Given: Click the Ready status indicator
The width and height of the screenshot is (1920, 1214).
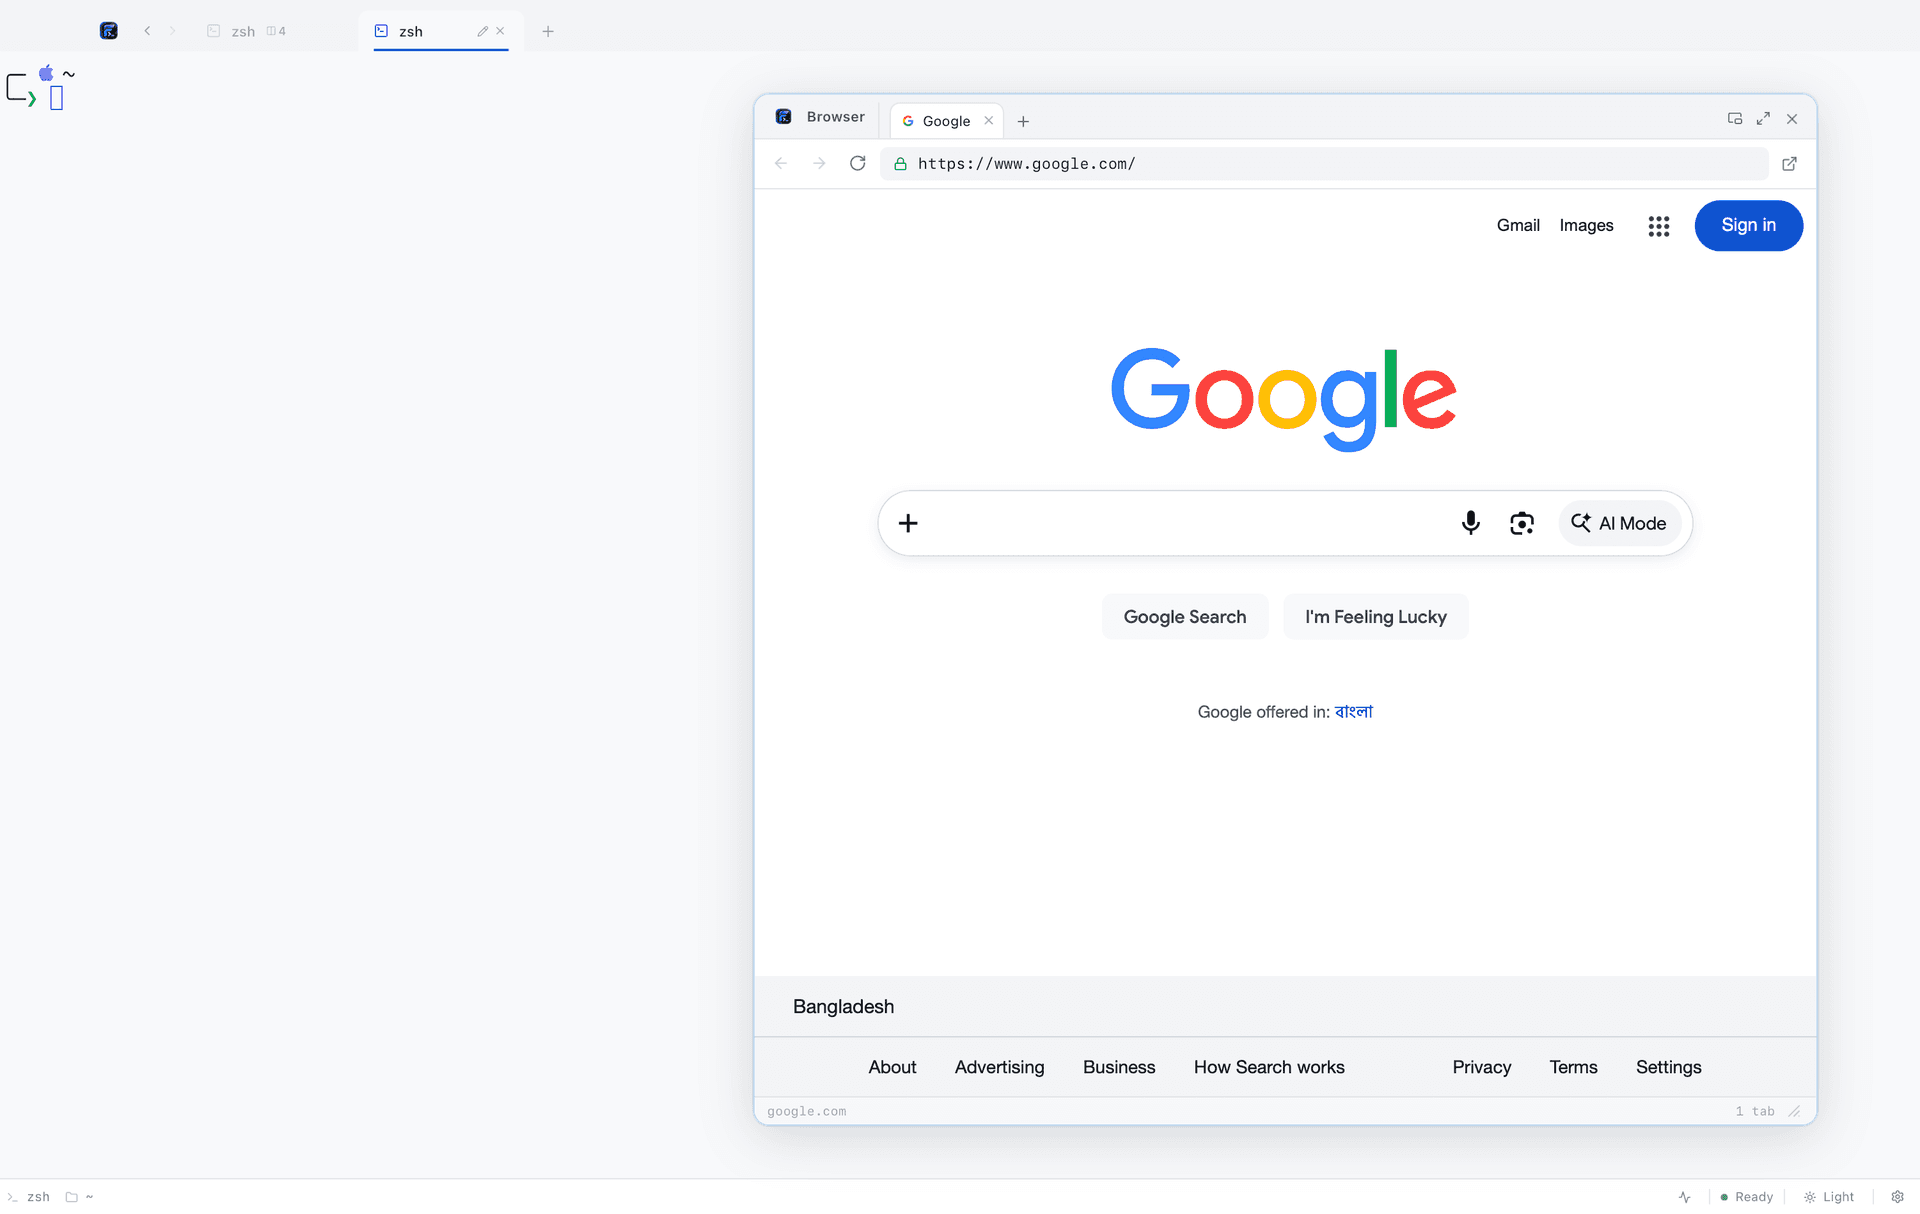Looking at the screenshot, I should pyautogui.click(x=1746, y=1197).
